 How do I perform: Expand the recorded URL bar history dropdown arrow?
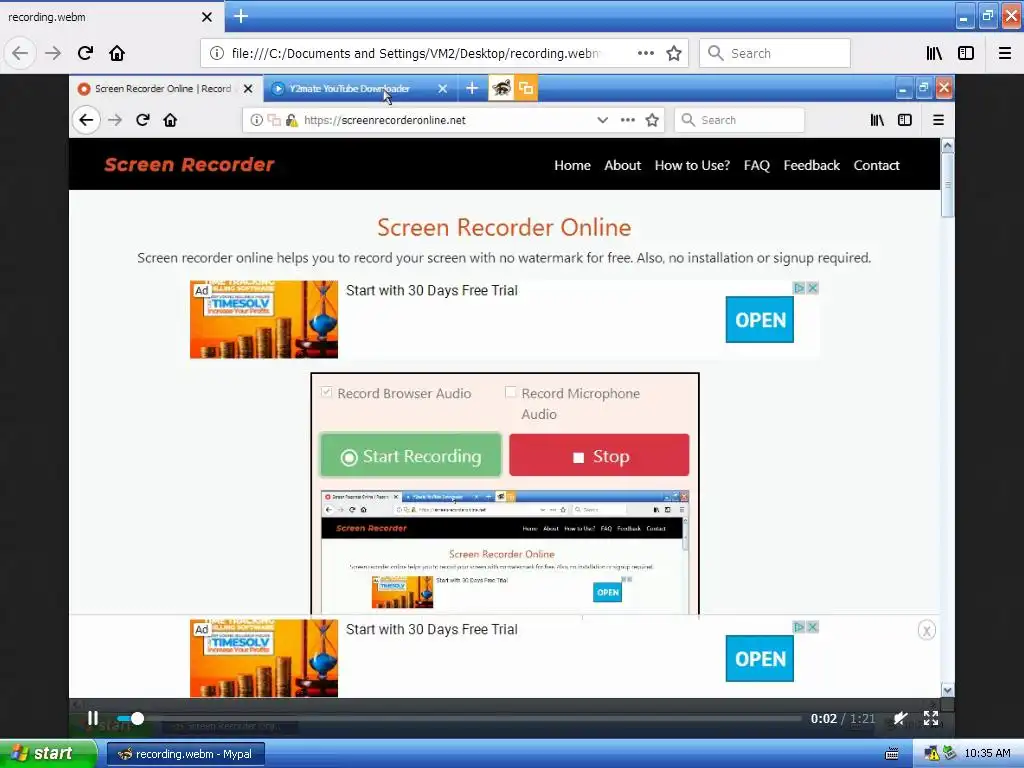click(602, 120)
